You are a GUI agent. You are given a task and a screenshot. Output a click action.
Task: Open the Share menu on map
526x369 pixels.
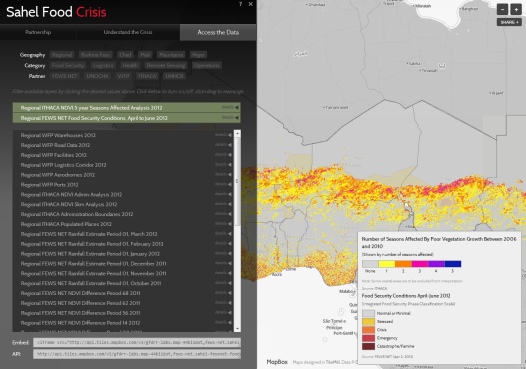coord(509,22)
